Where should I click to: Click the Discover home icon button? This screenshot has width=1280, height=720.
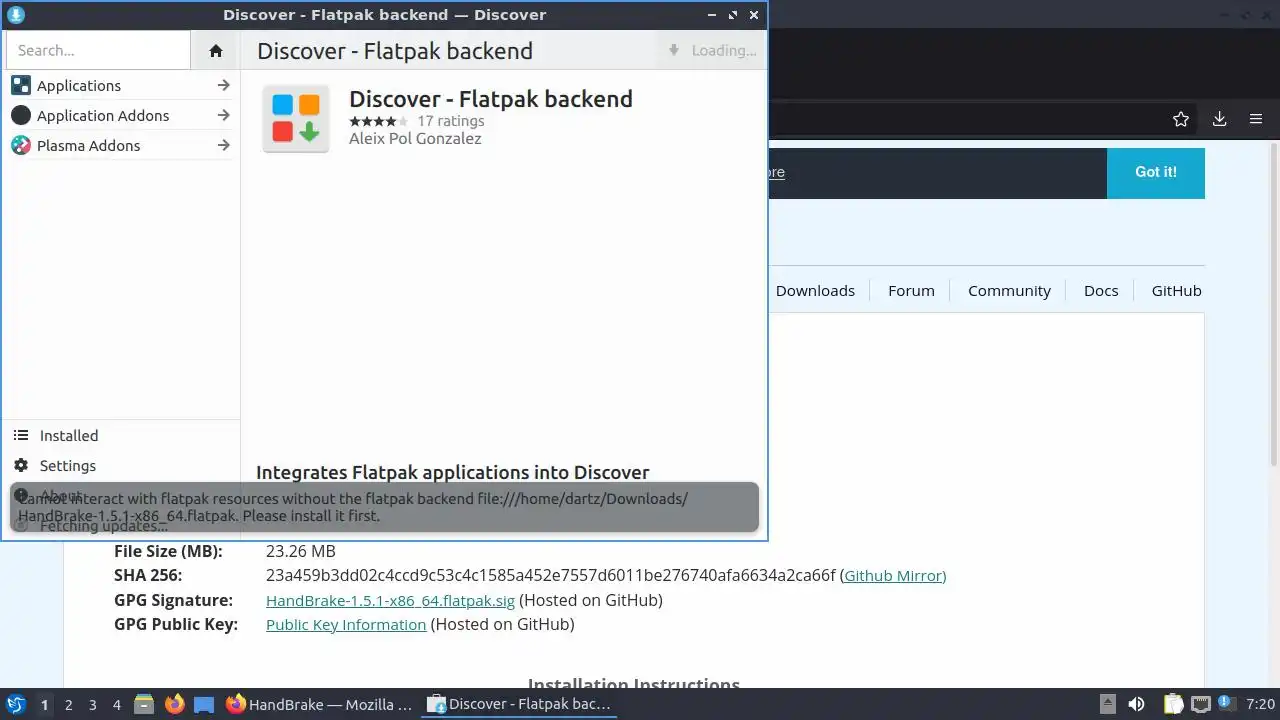point(215,51)
